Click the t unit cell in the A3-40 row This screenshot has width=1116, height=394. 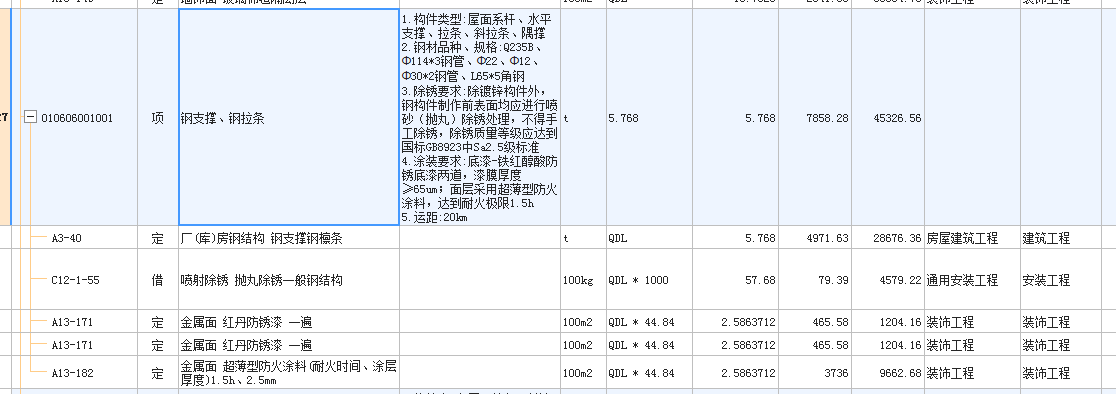click(583, 238)
